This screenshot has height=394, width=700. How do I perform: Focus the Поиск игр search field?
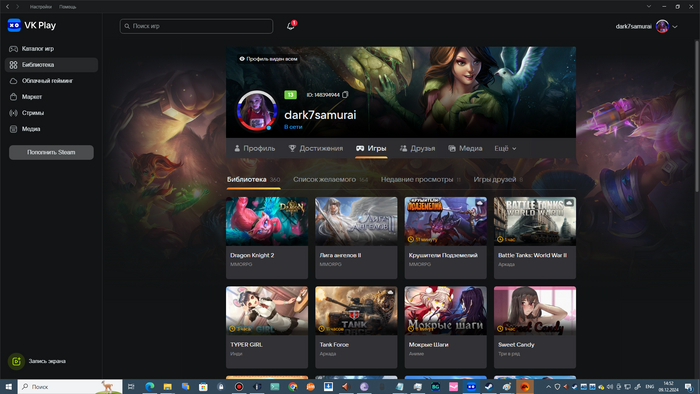[x=196, y=26]
